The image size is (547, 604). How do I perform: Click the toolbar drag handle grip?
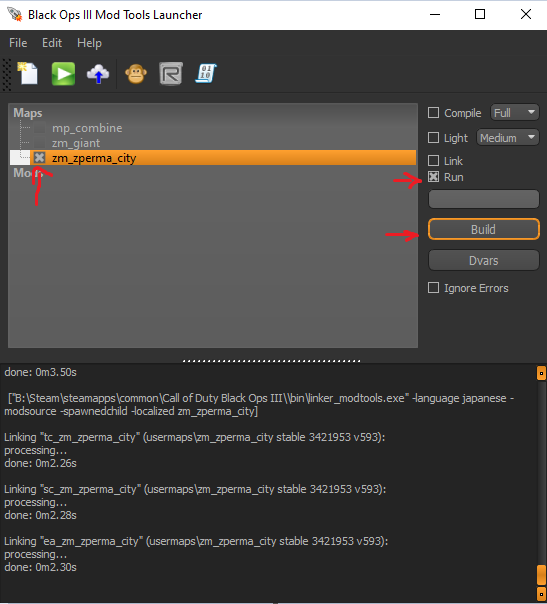coord(7,75)
